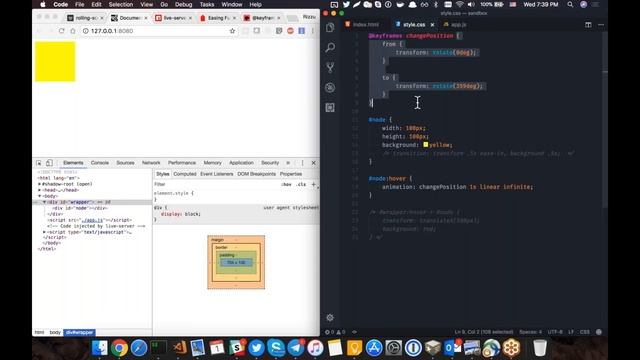
Task: Open the Tasks menu in menu bar
Action: tap(207, 4)
